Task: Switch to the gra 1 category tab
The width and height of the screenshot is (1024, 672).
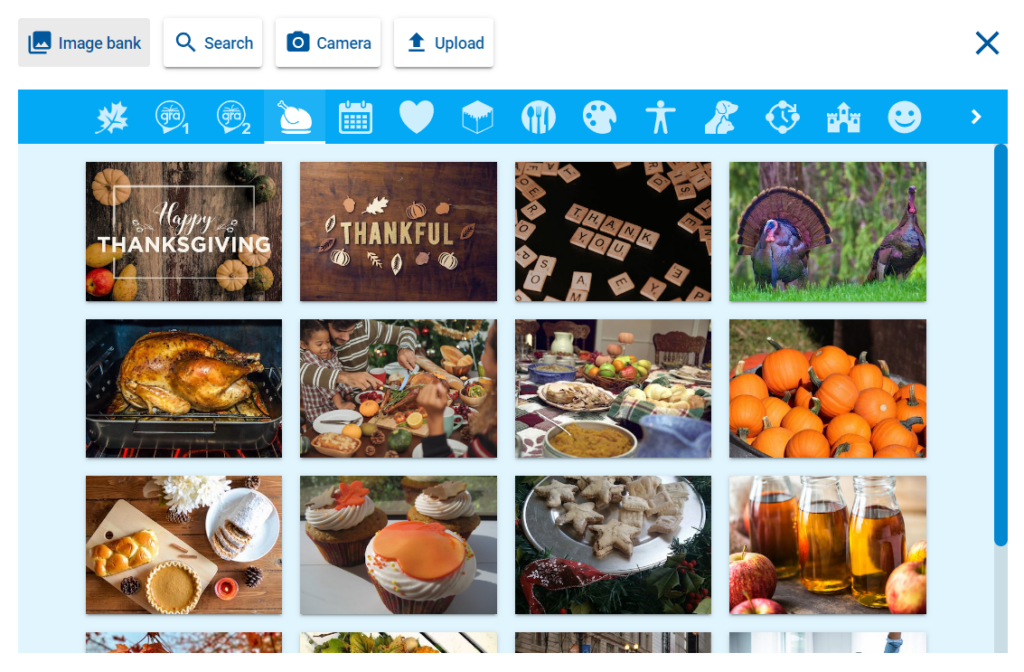Action: coord(172,118)
